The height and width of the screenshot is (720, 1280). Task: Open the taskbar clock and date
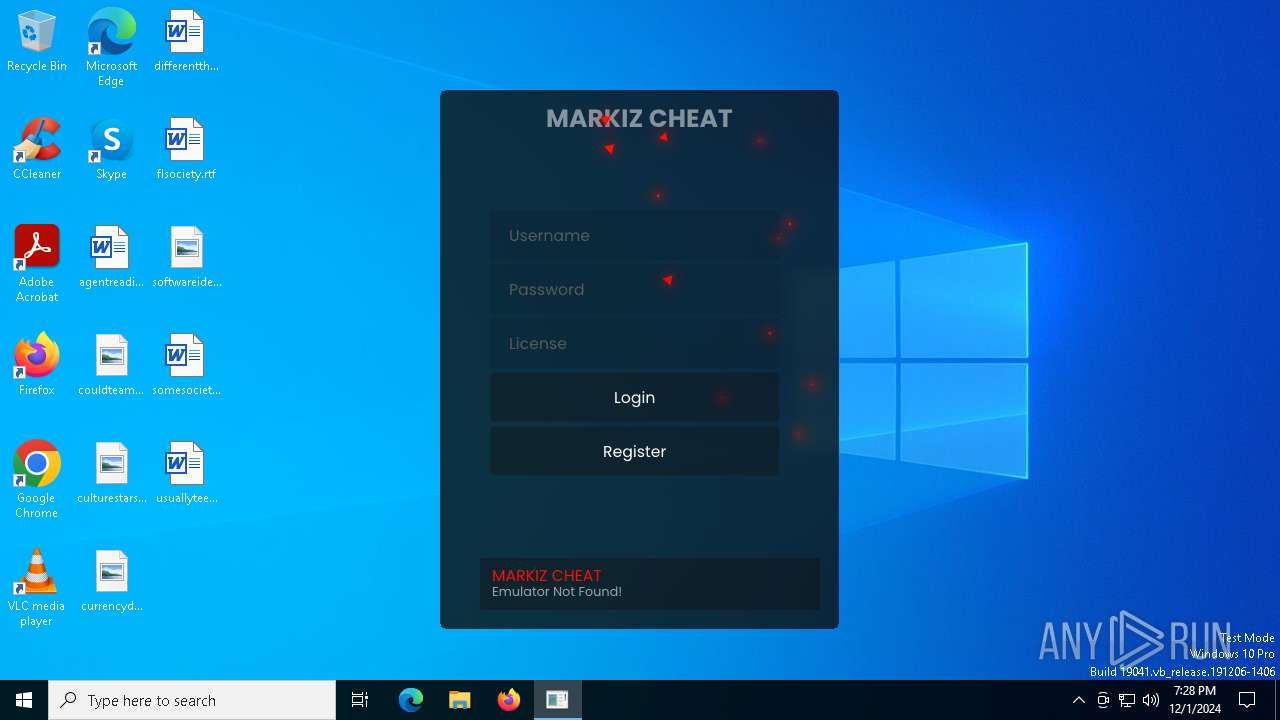1195,700
